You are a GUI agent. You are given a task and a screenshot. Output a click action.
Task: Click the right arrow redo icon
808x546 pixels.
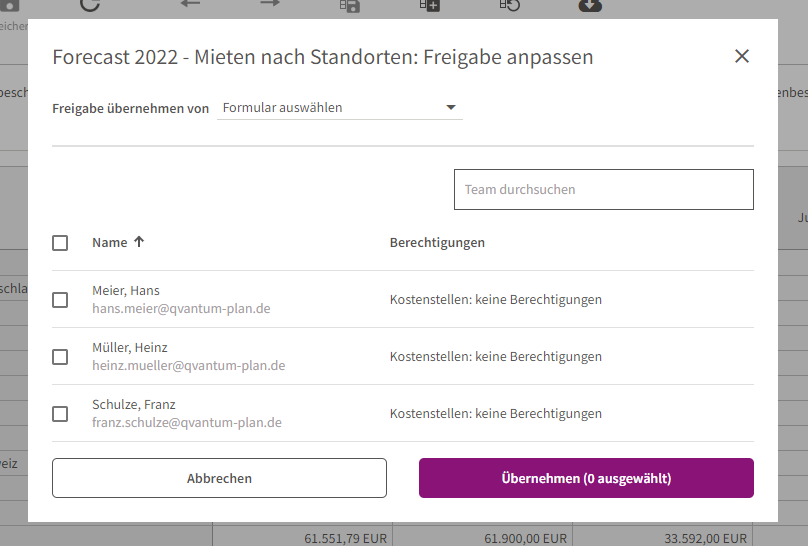[270, 4]
